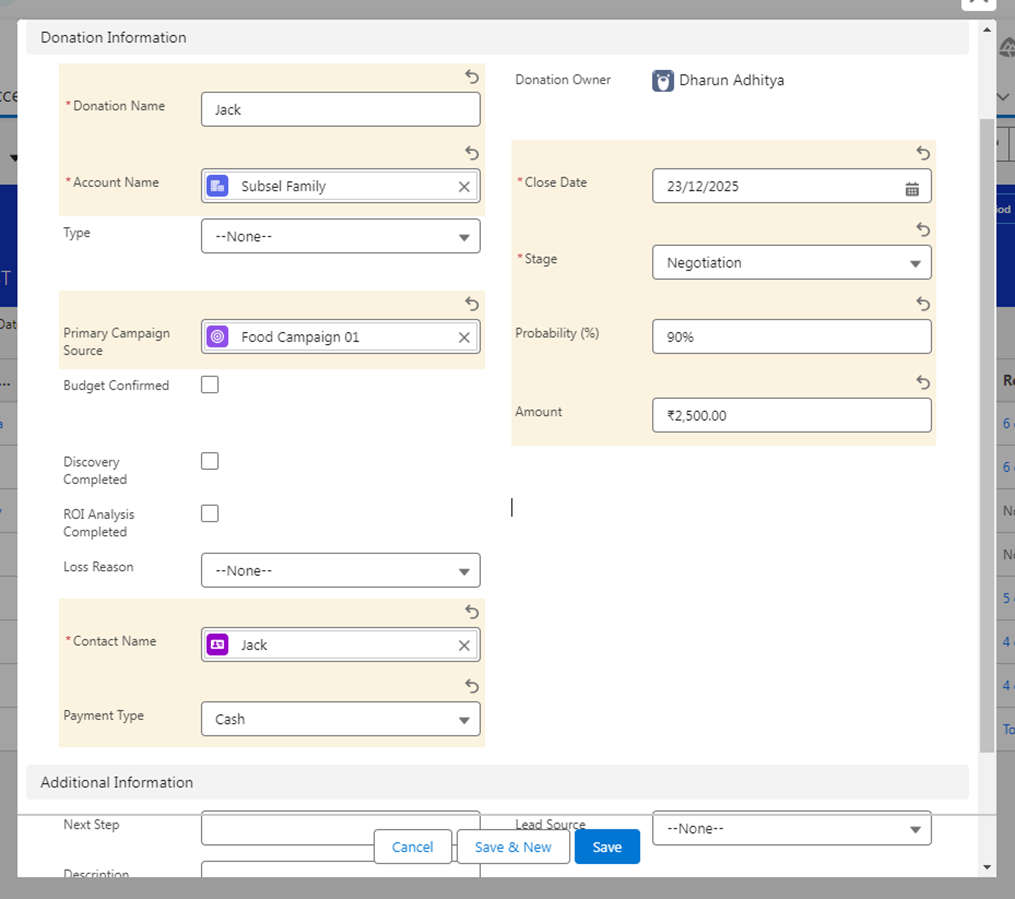Click the Donation Information section header
This screenshot has height=899, width=1015.
pos(497,38)
